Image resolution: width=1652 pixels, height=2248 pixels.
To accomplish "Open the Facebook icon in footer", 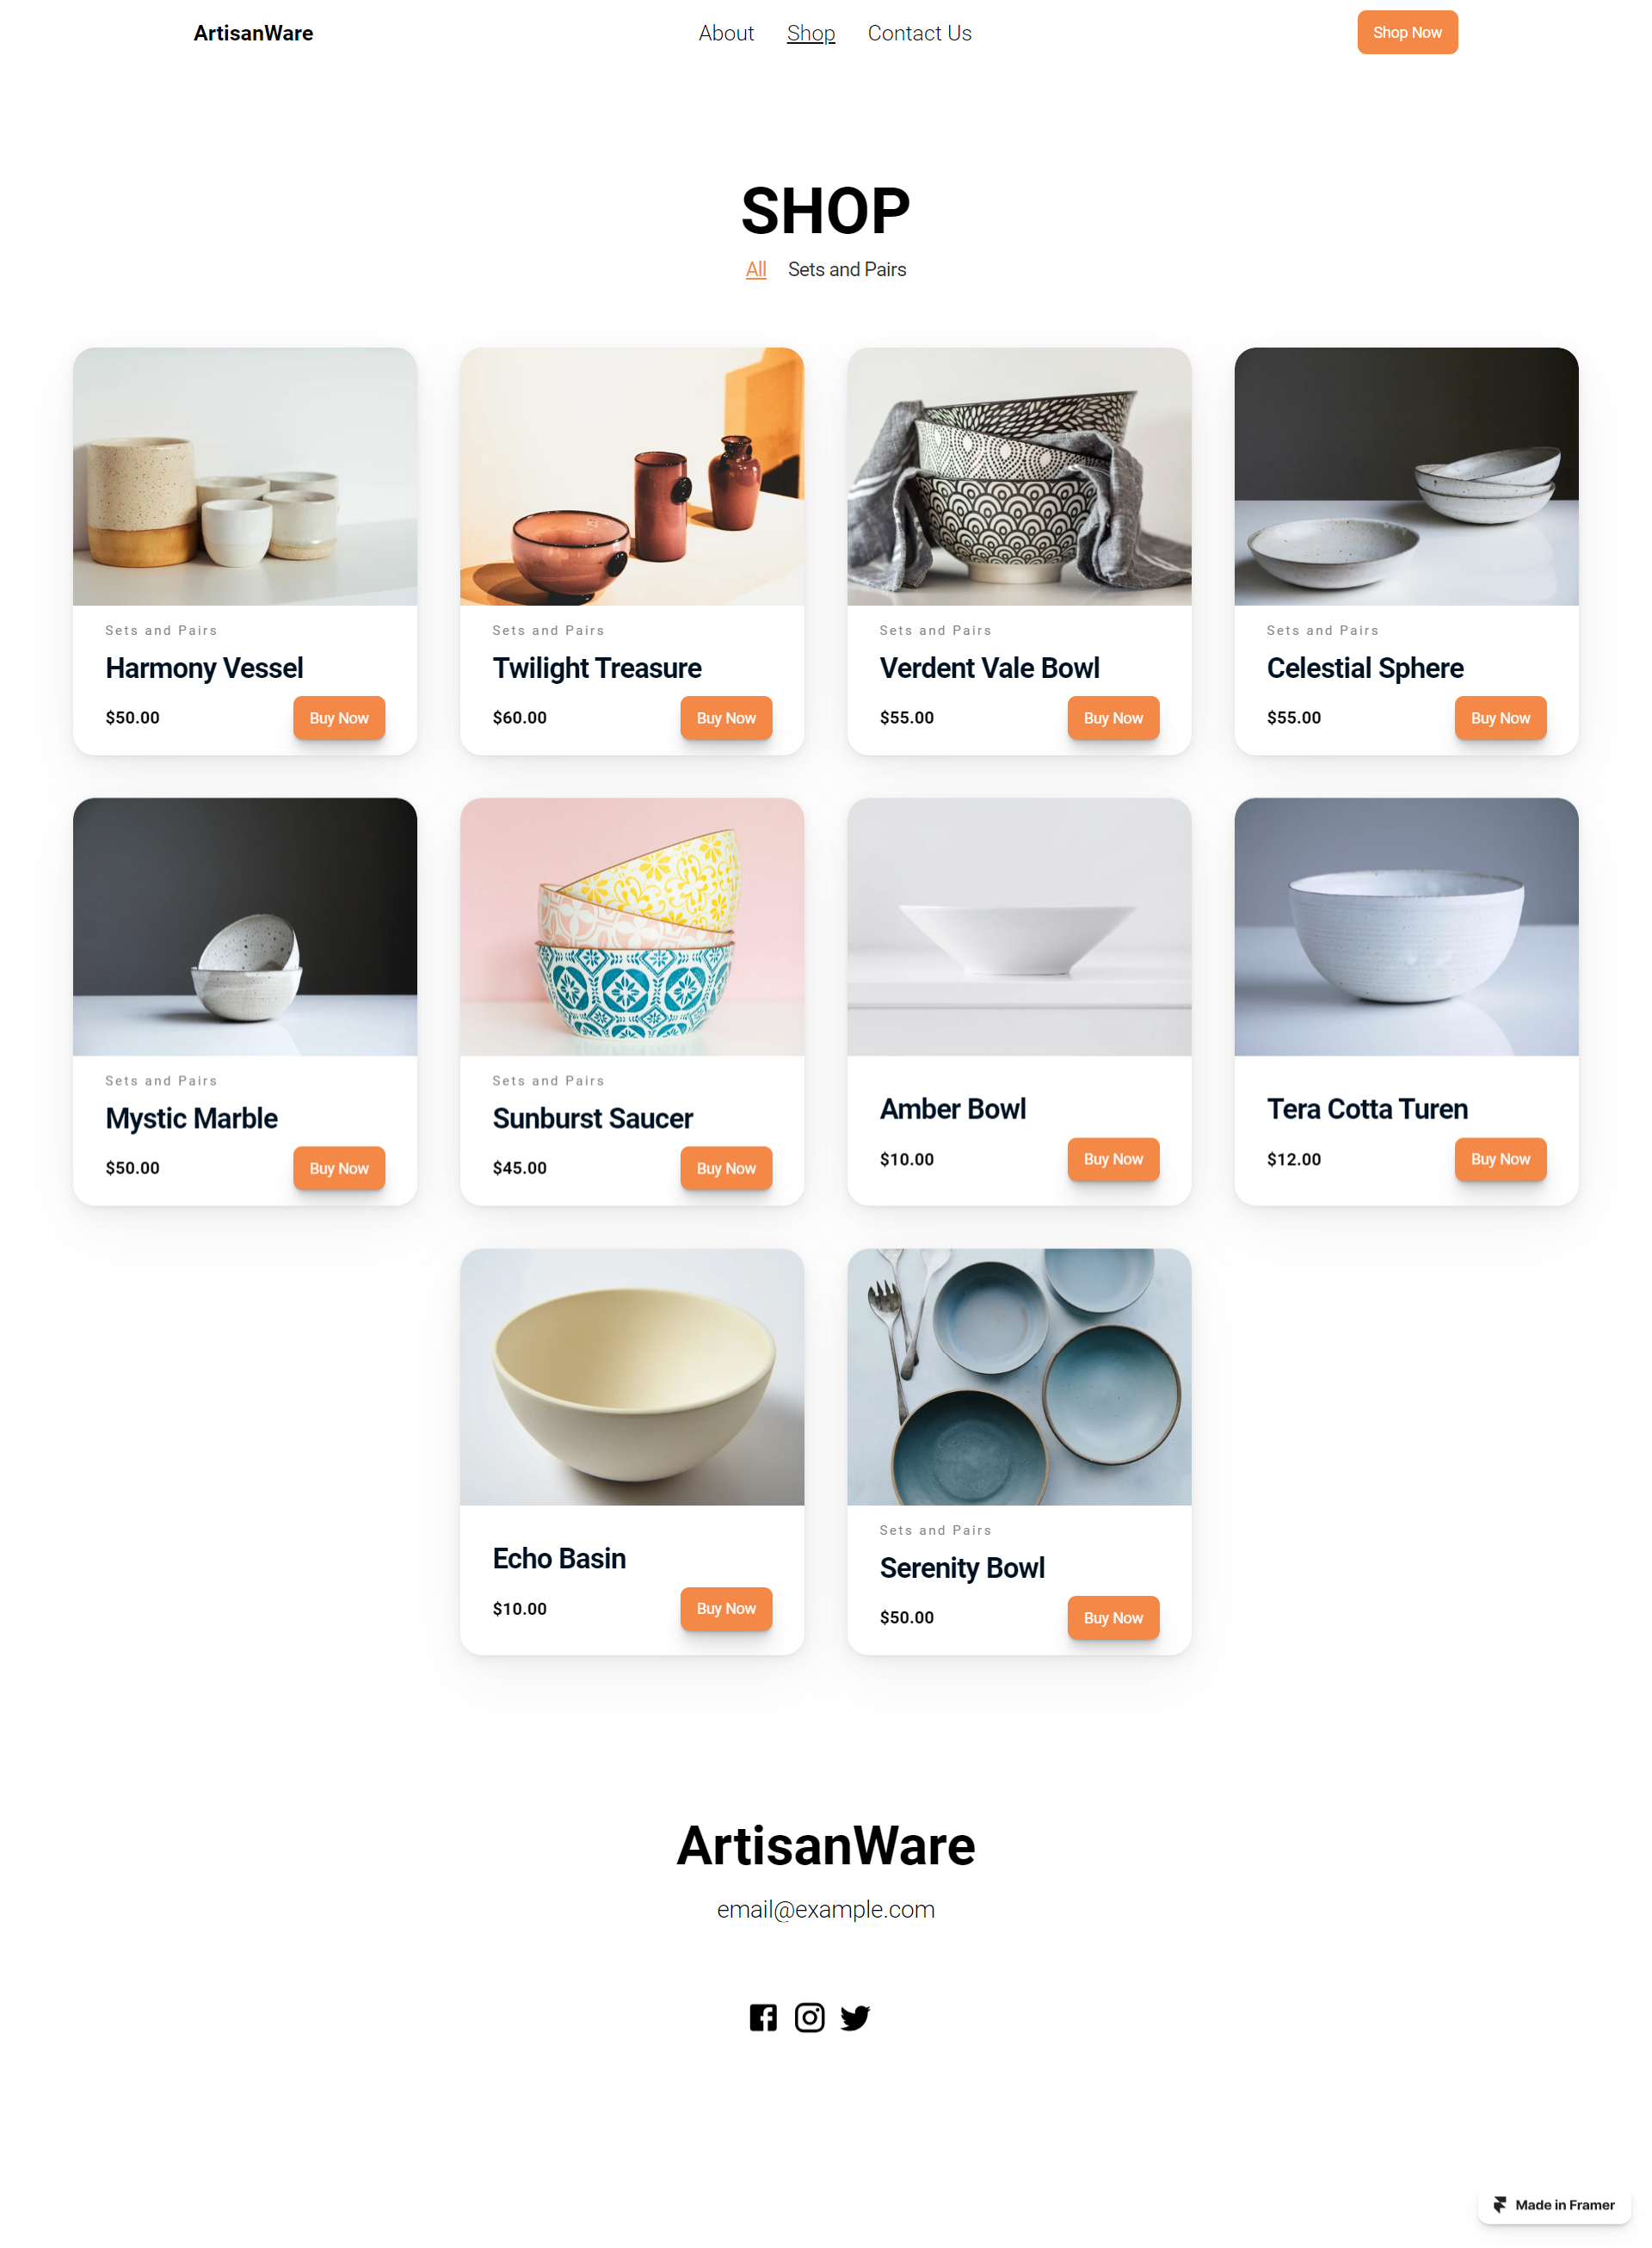I will pyautogui.click(x=763, y=2017).
